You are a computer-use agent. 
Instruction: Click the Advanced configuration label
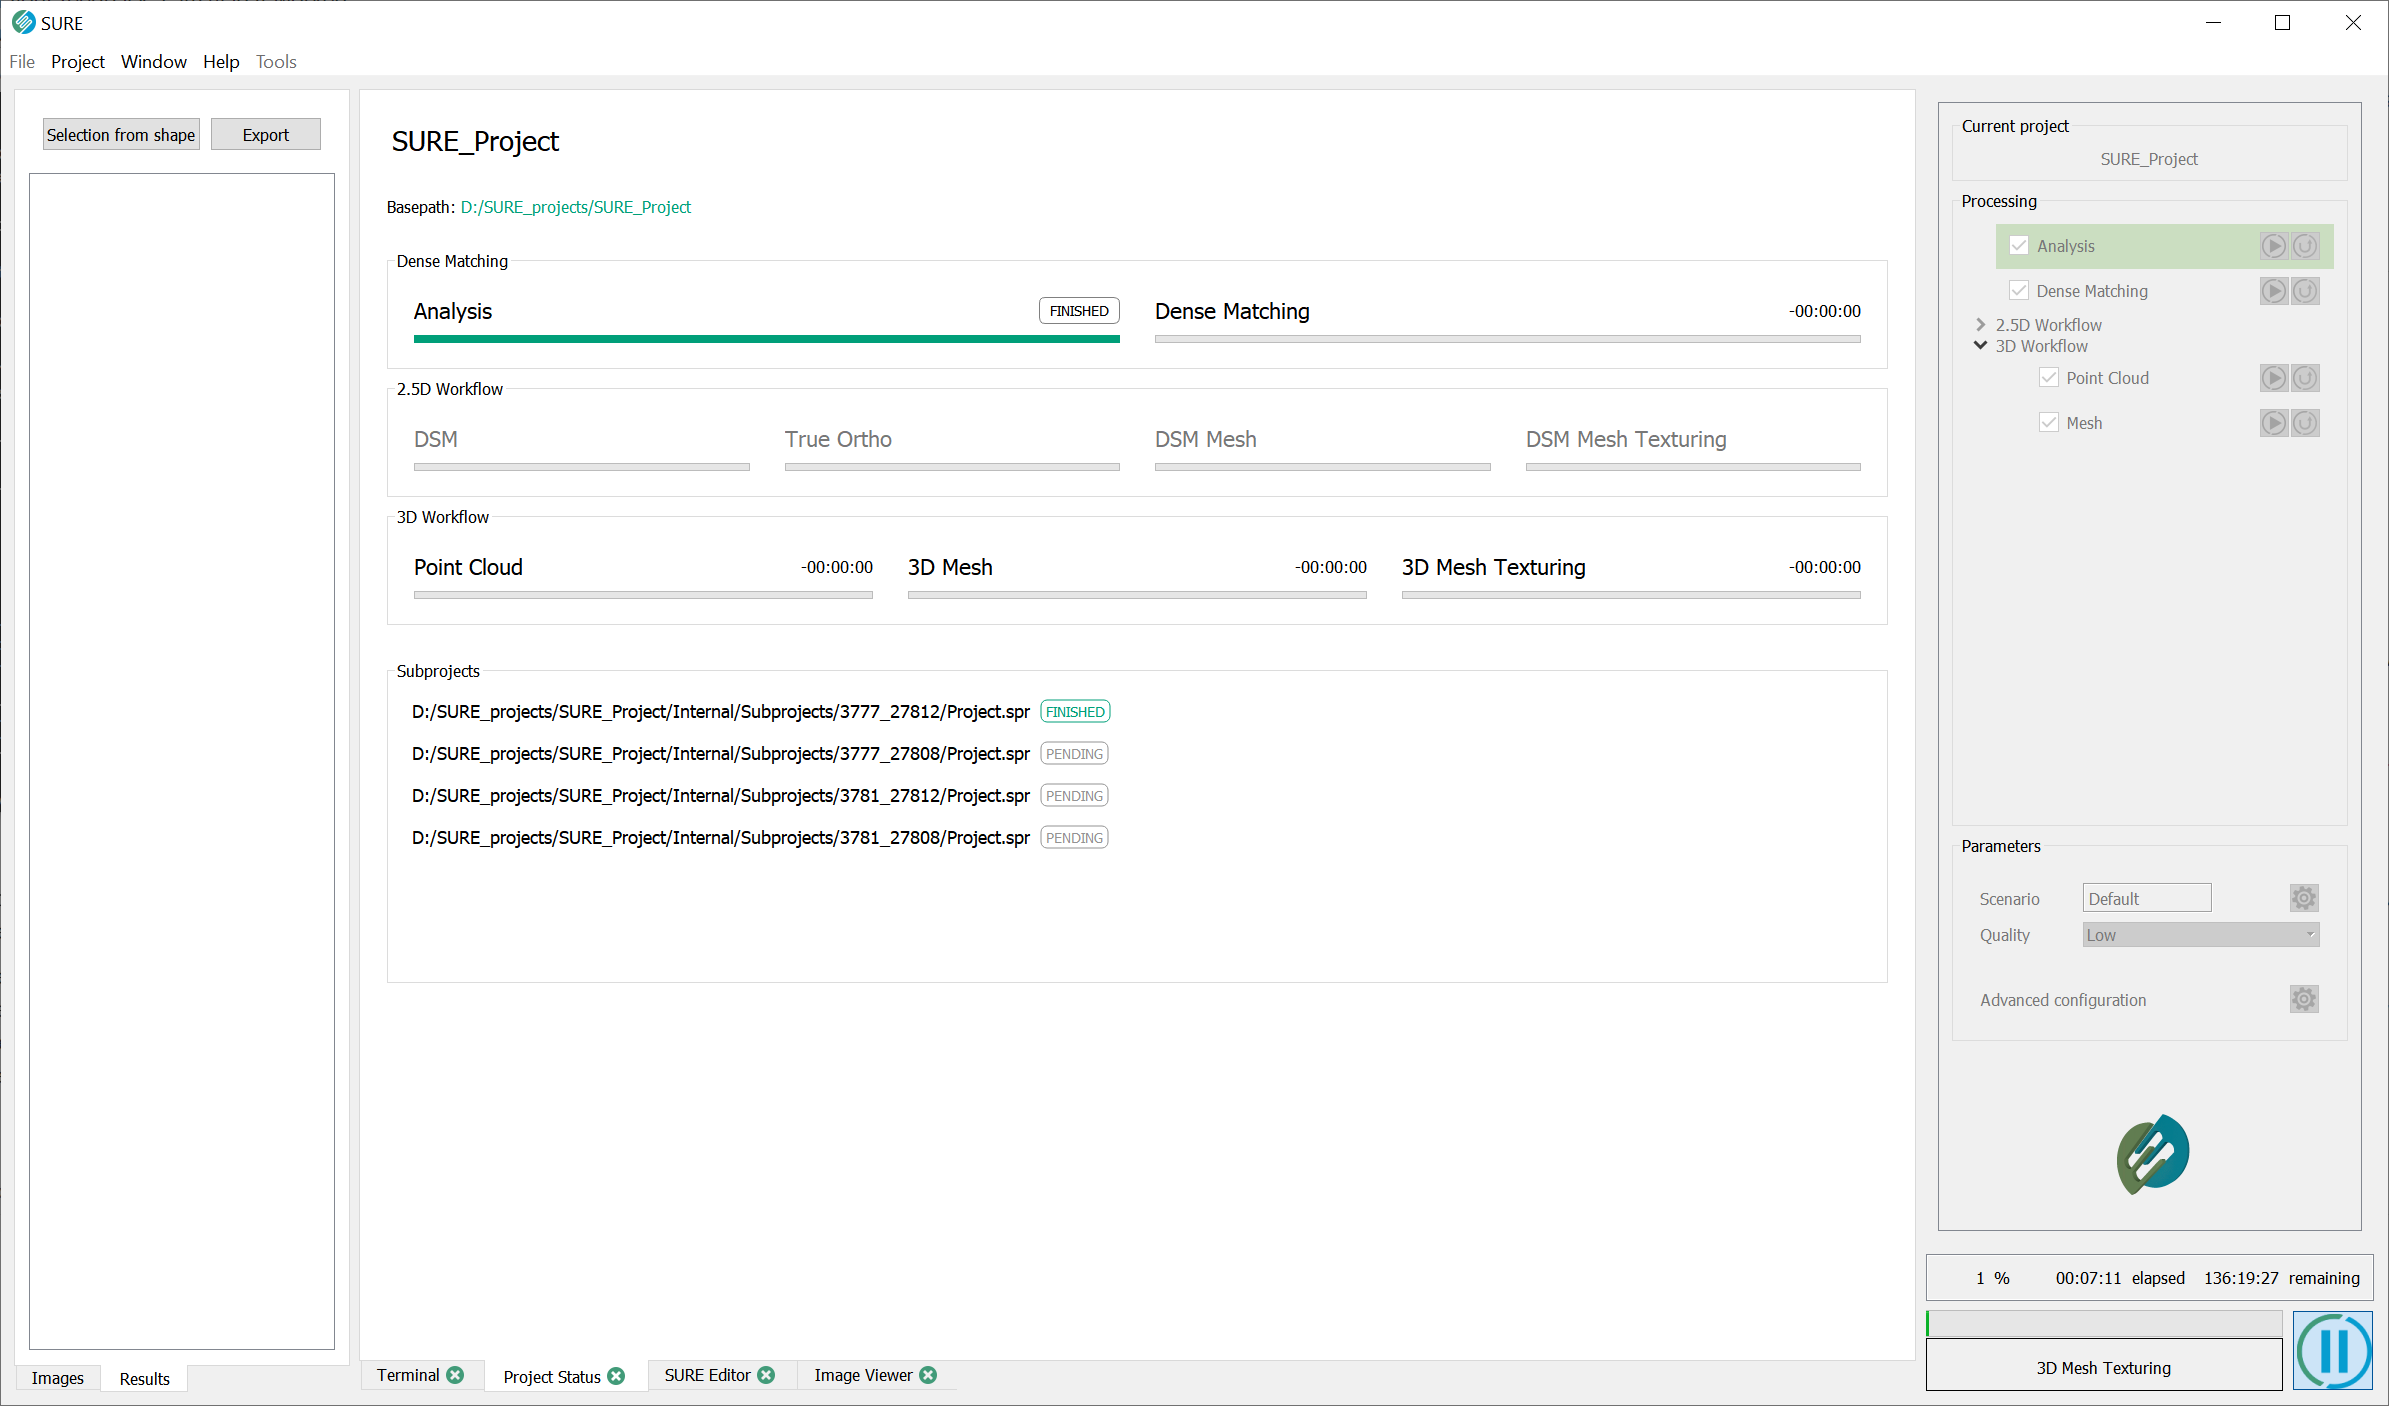2063,1000
